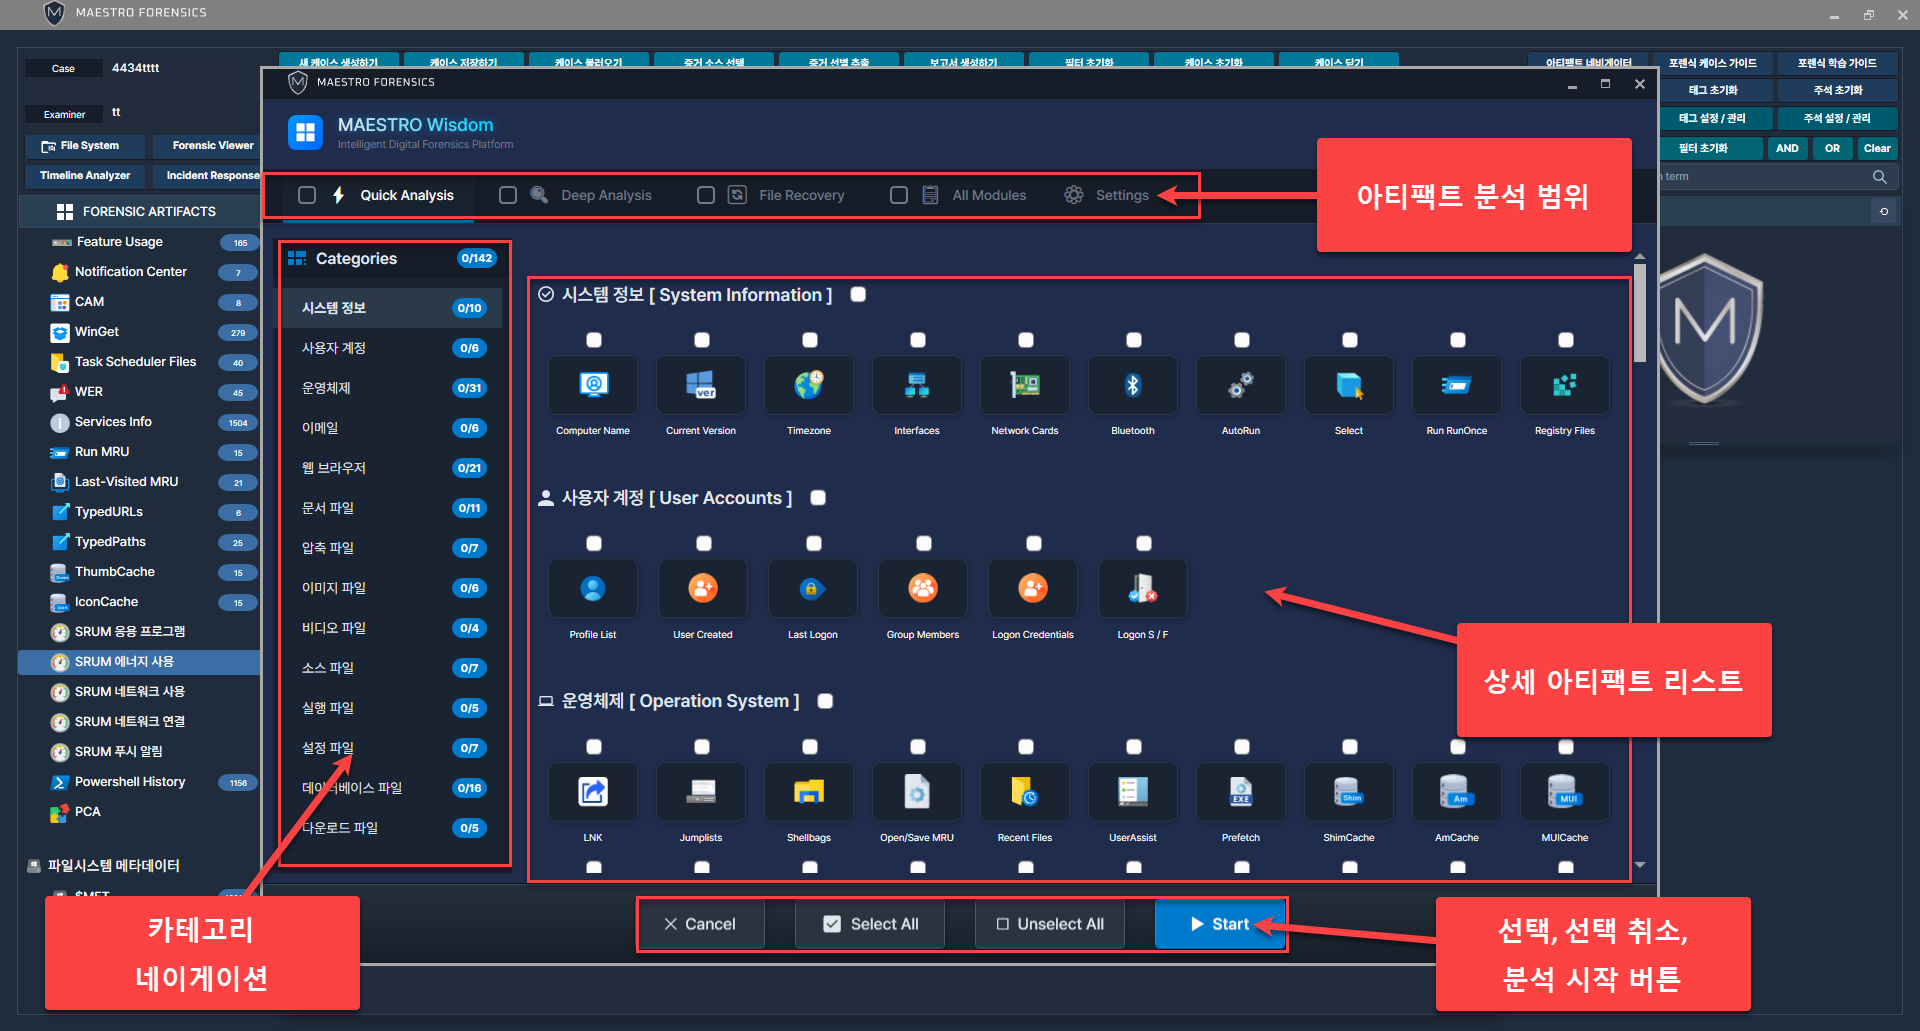Click the Group Members icon
The height and width of the screenshot is (1031, 1920).
click(923, 589)
